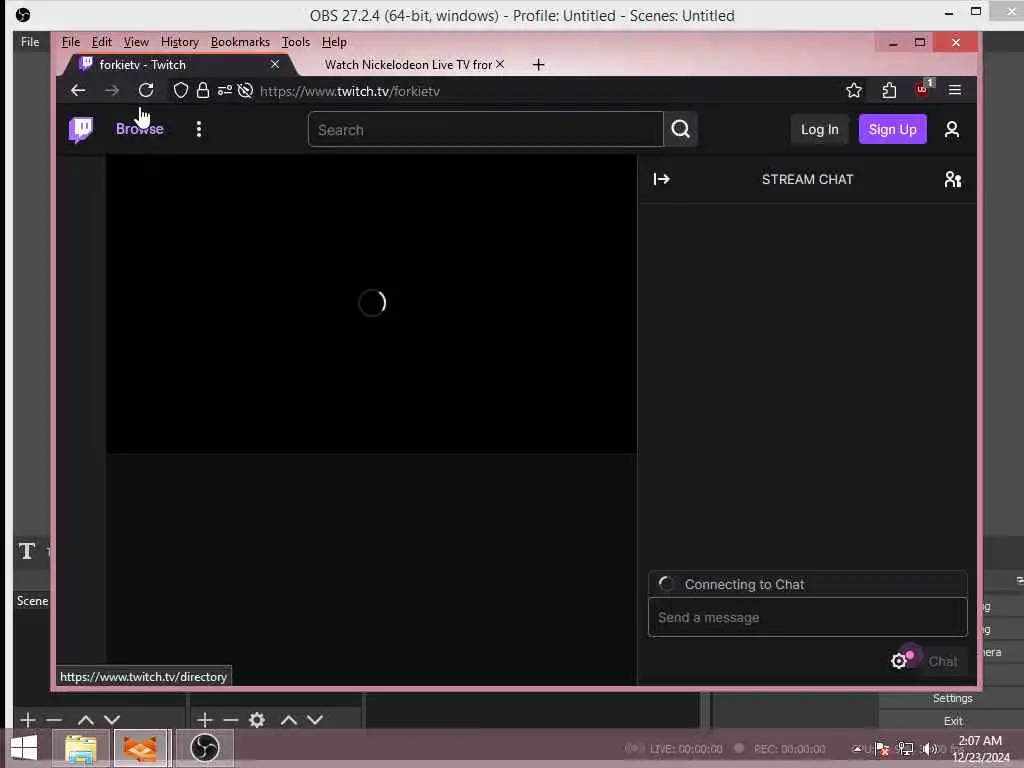Viewport: 1024px width, 768px height.
Task: Open source properties gear in OBS
Action: coord(257,720)
